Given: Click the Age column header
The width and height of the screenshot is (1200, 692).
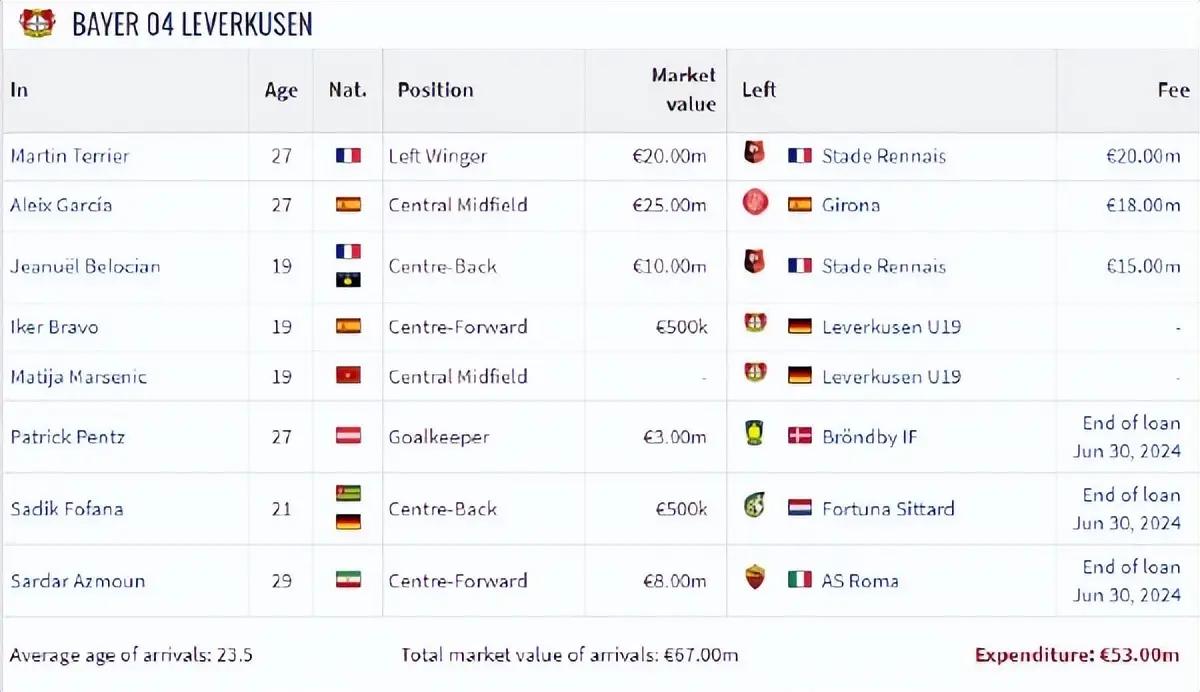Looking at the screenshot, I should (281, 90).
